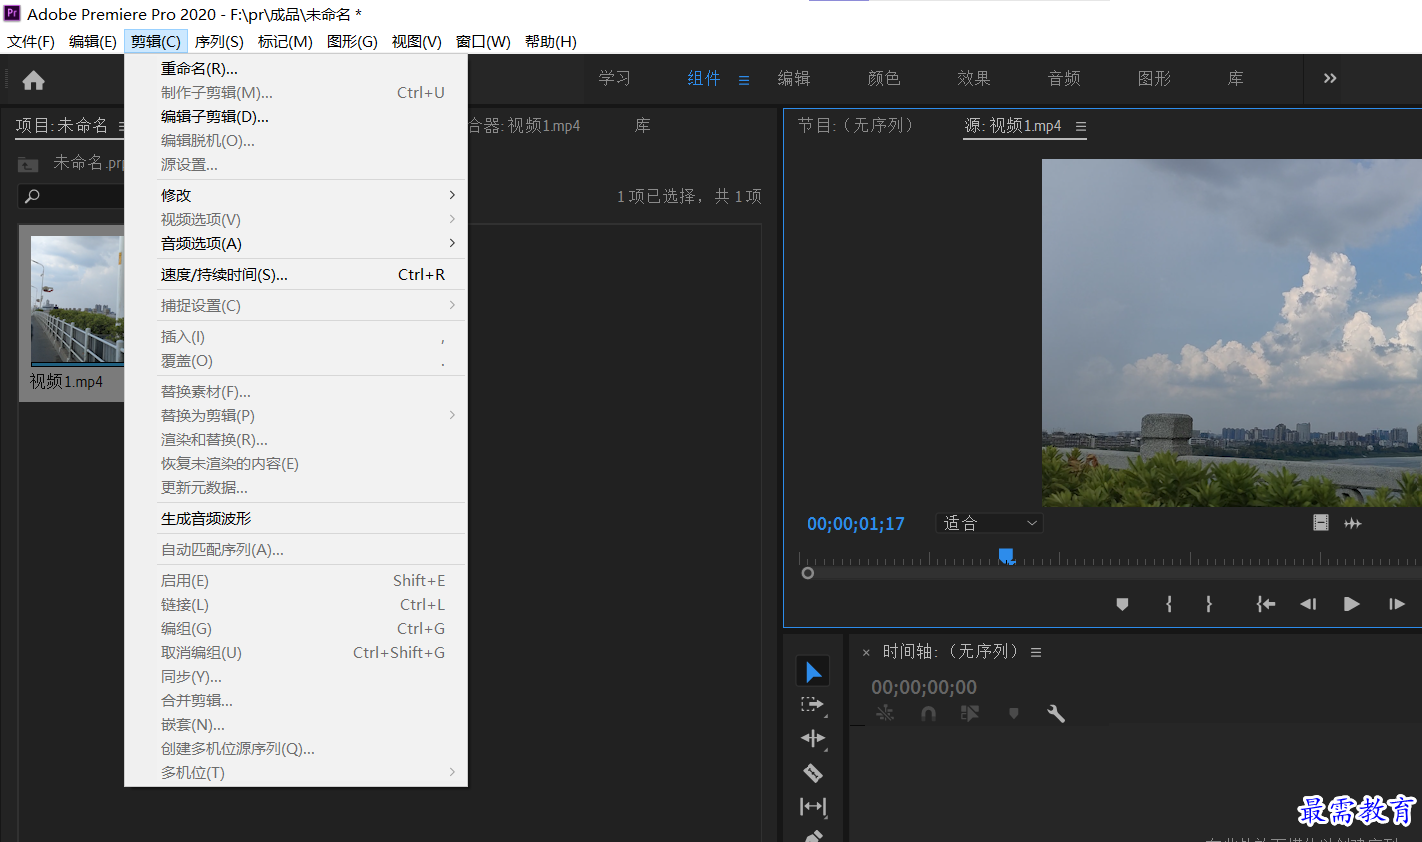Click the source zoom scroll bar handle

(808, 574)
